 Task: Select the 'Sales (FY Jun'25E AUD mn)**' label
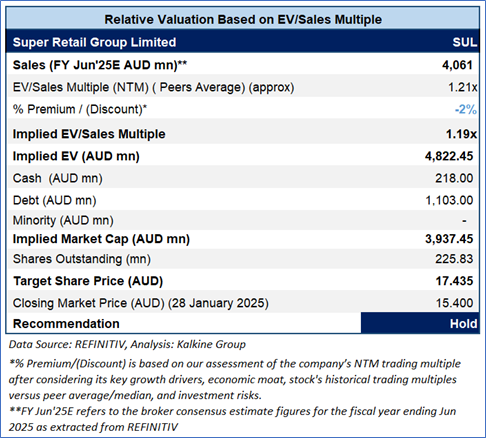point(100,65)
